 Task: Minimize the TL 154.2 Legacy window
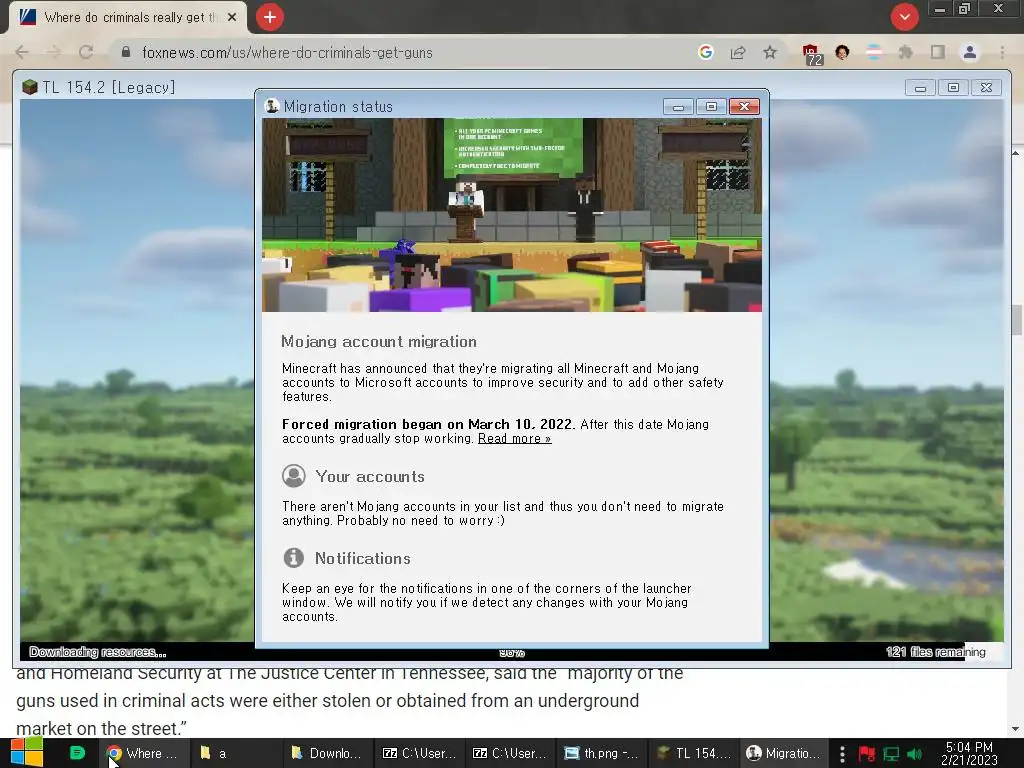click(920, 88)
